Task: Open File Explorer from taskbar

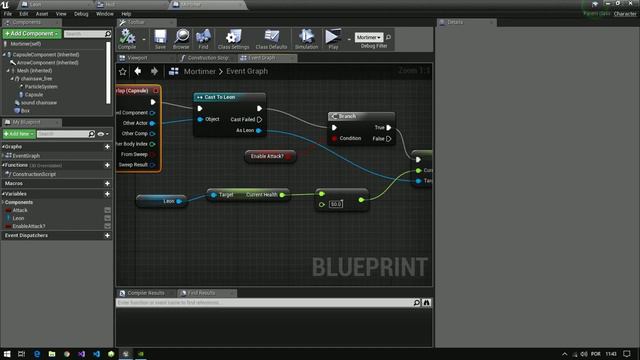Action: click(52, 354)
